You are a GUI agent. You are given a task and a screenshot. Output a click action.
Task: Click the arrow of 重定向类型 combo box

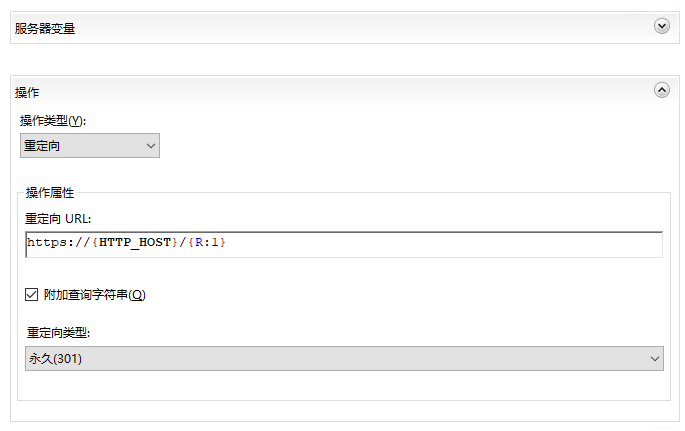click(x=655, y=358)
